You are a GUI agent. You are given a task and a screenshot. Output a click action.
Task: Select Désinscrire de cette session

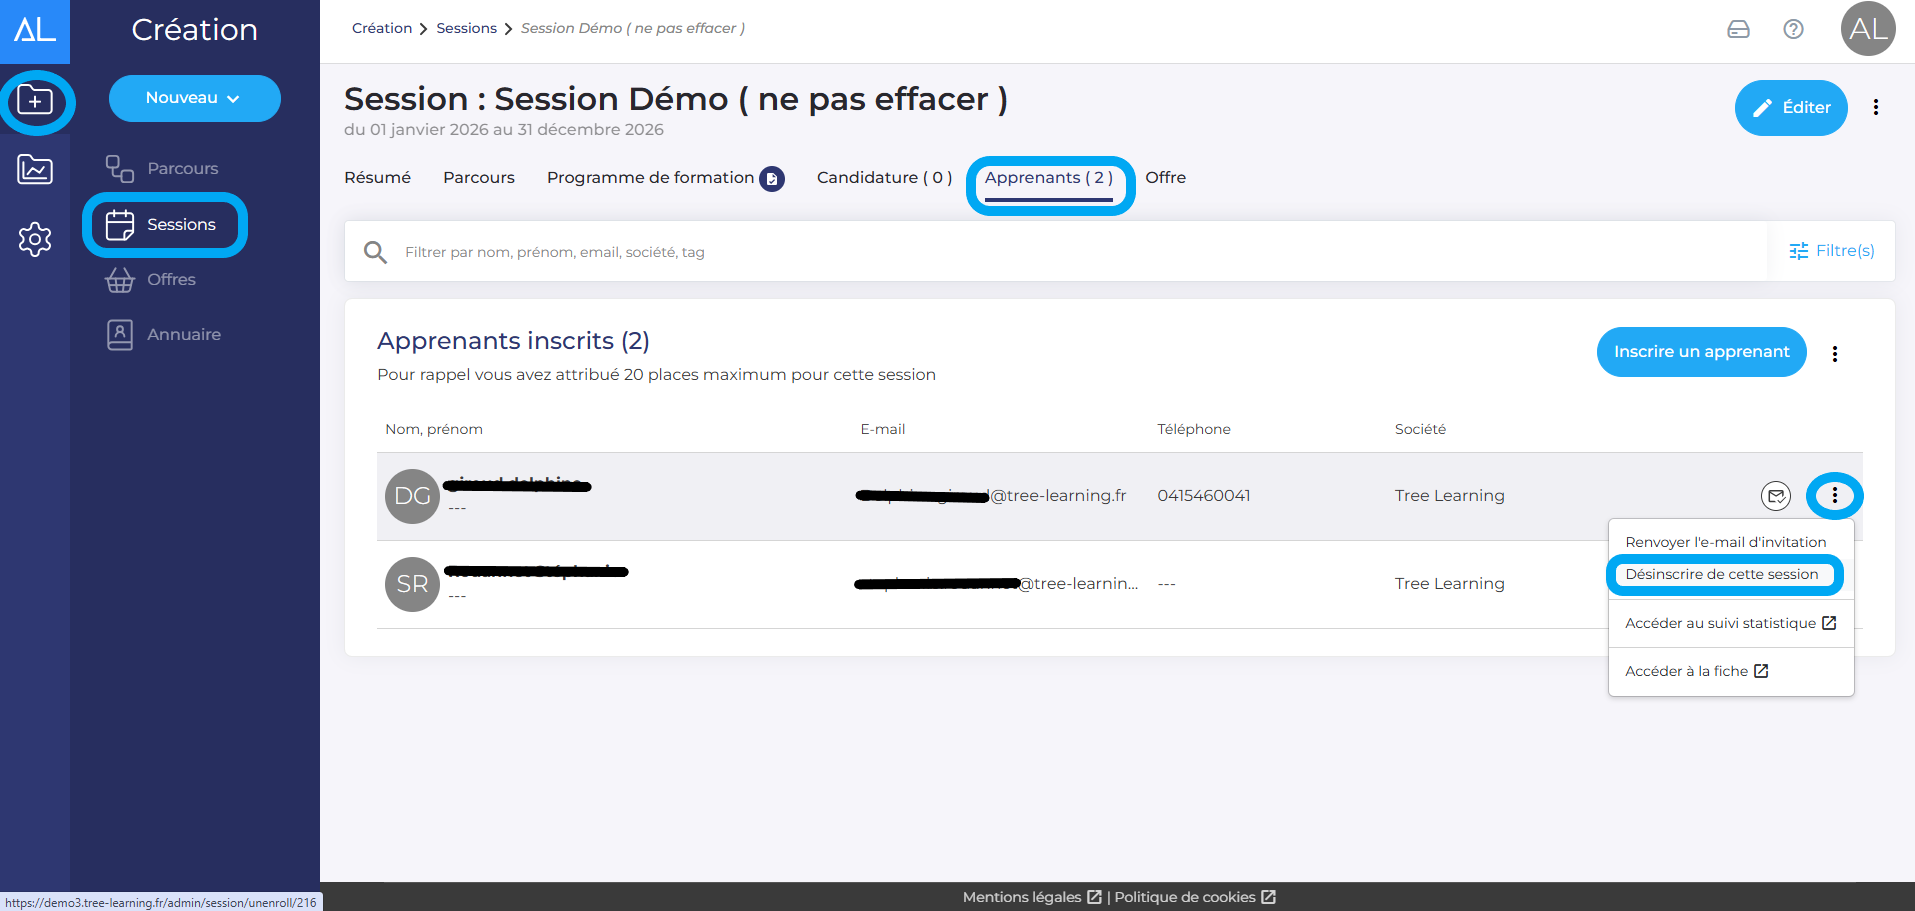coord(1721,575)
